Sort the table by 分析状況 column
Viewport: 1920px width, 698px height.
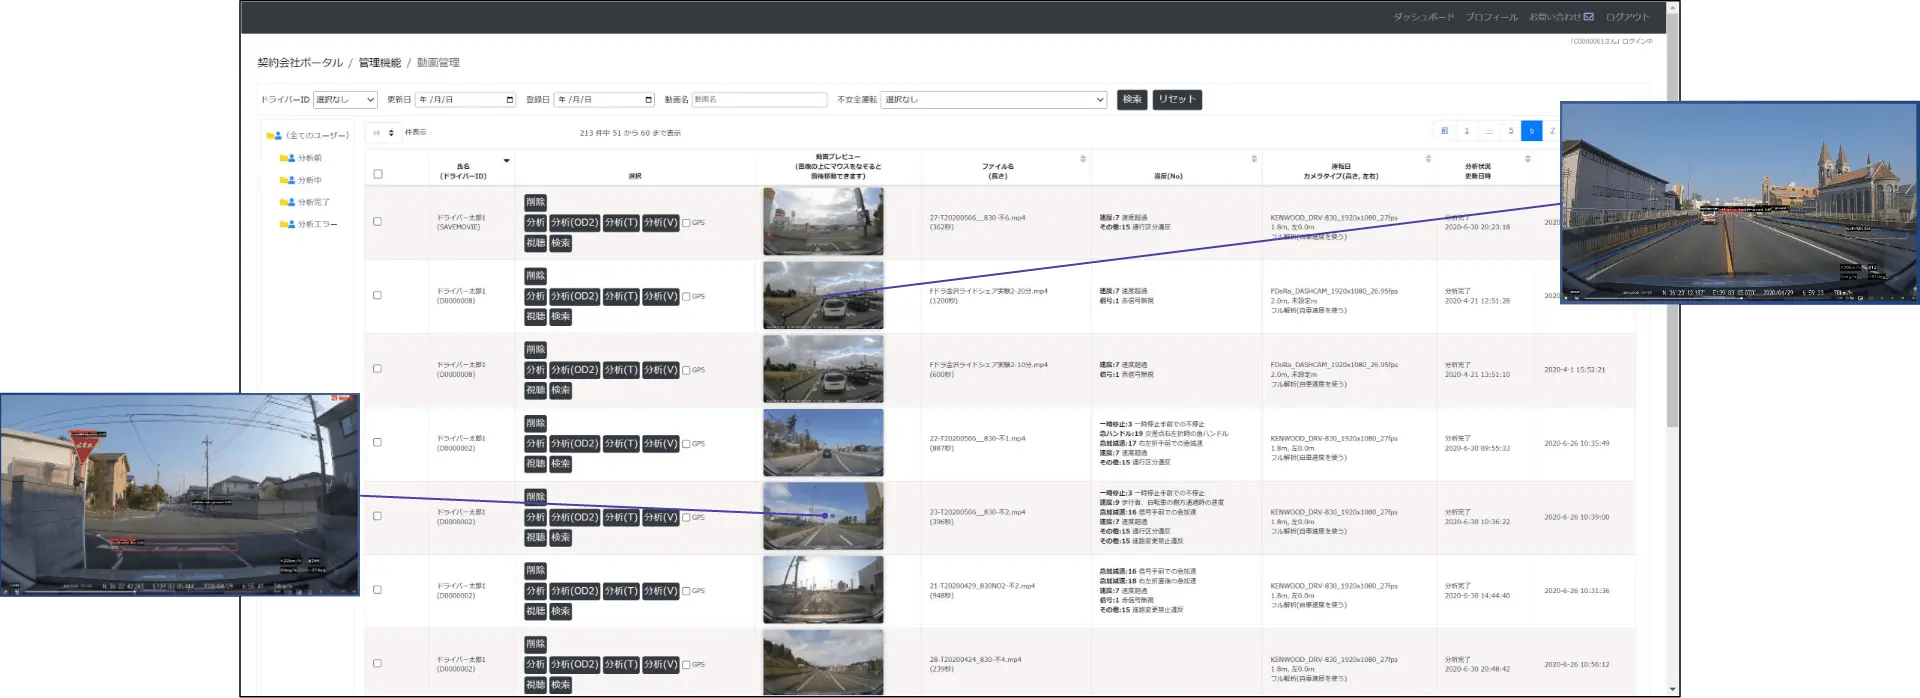coord(1527,159)
